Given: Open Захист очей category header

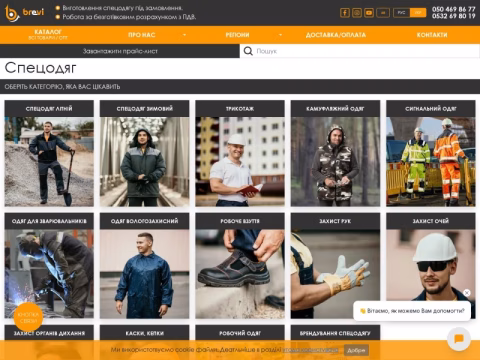Looking at the screenshot, I should (x=431, y=221).
